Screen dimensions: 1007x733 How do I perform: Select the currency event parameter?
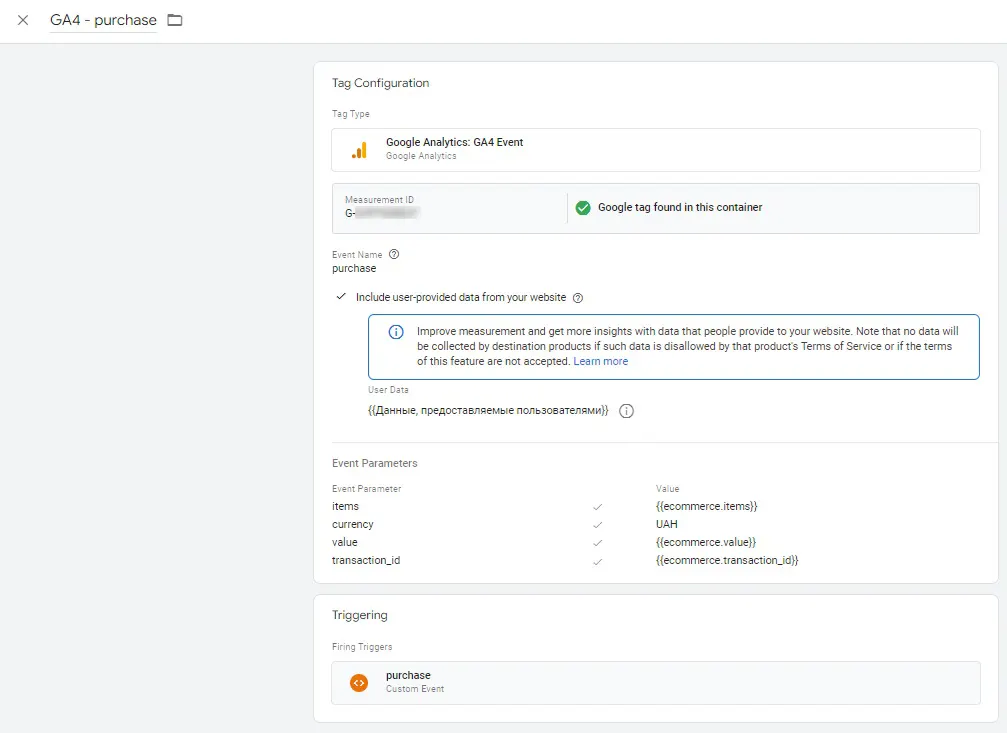pyautogui.click(x=353, y=524)
